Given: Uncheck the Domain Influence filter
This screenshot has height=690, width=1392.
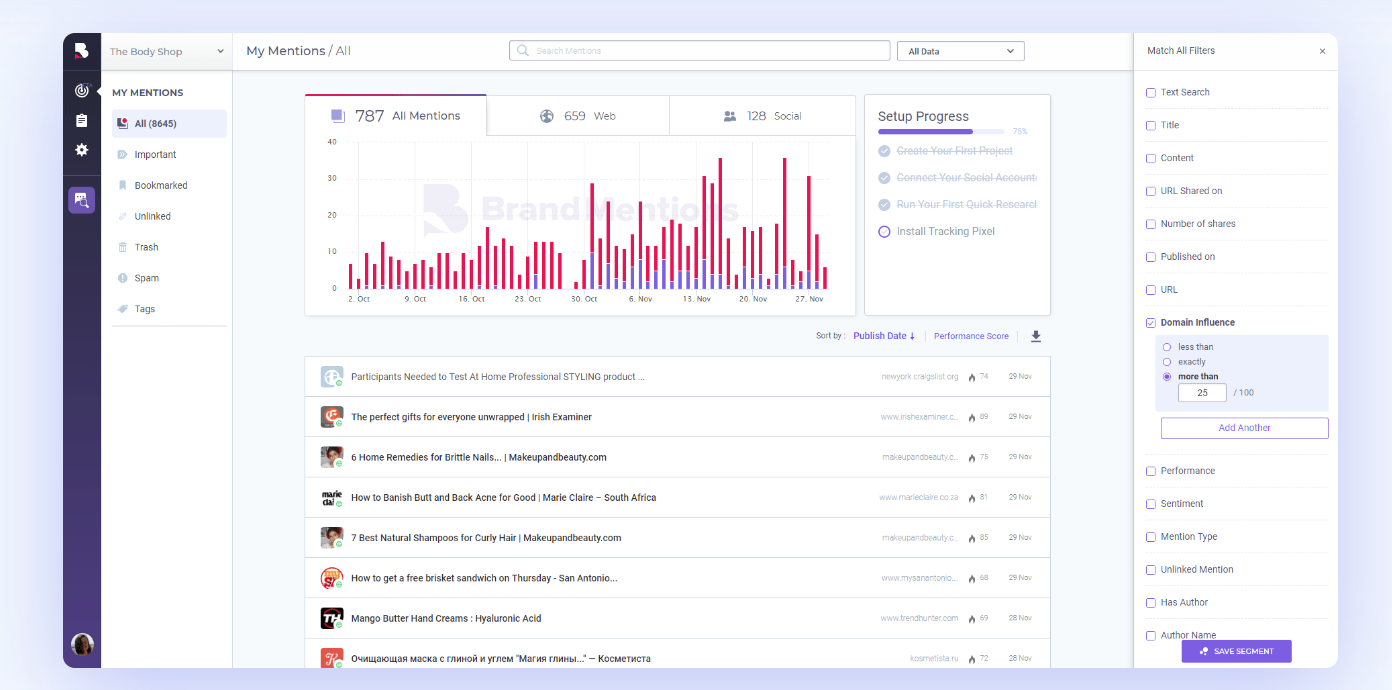Looking at the screenshot, I should (x=1151, y=323).
